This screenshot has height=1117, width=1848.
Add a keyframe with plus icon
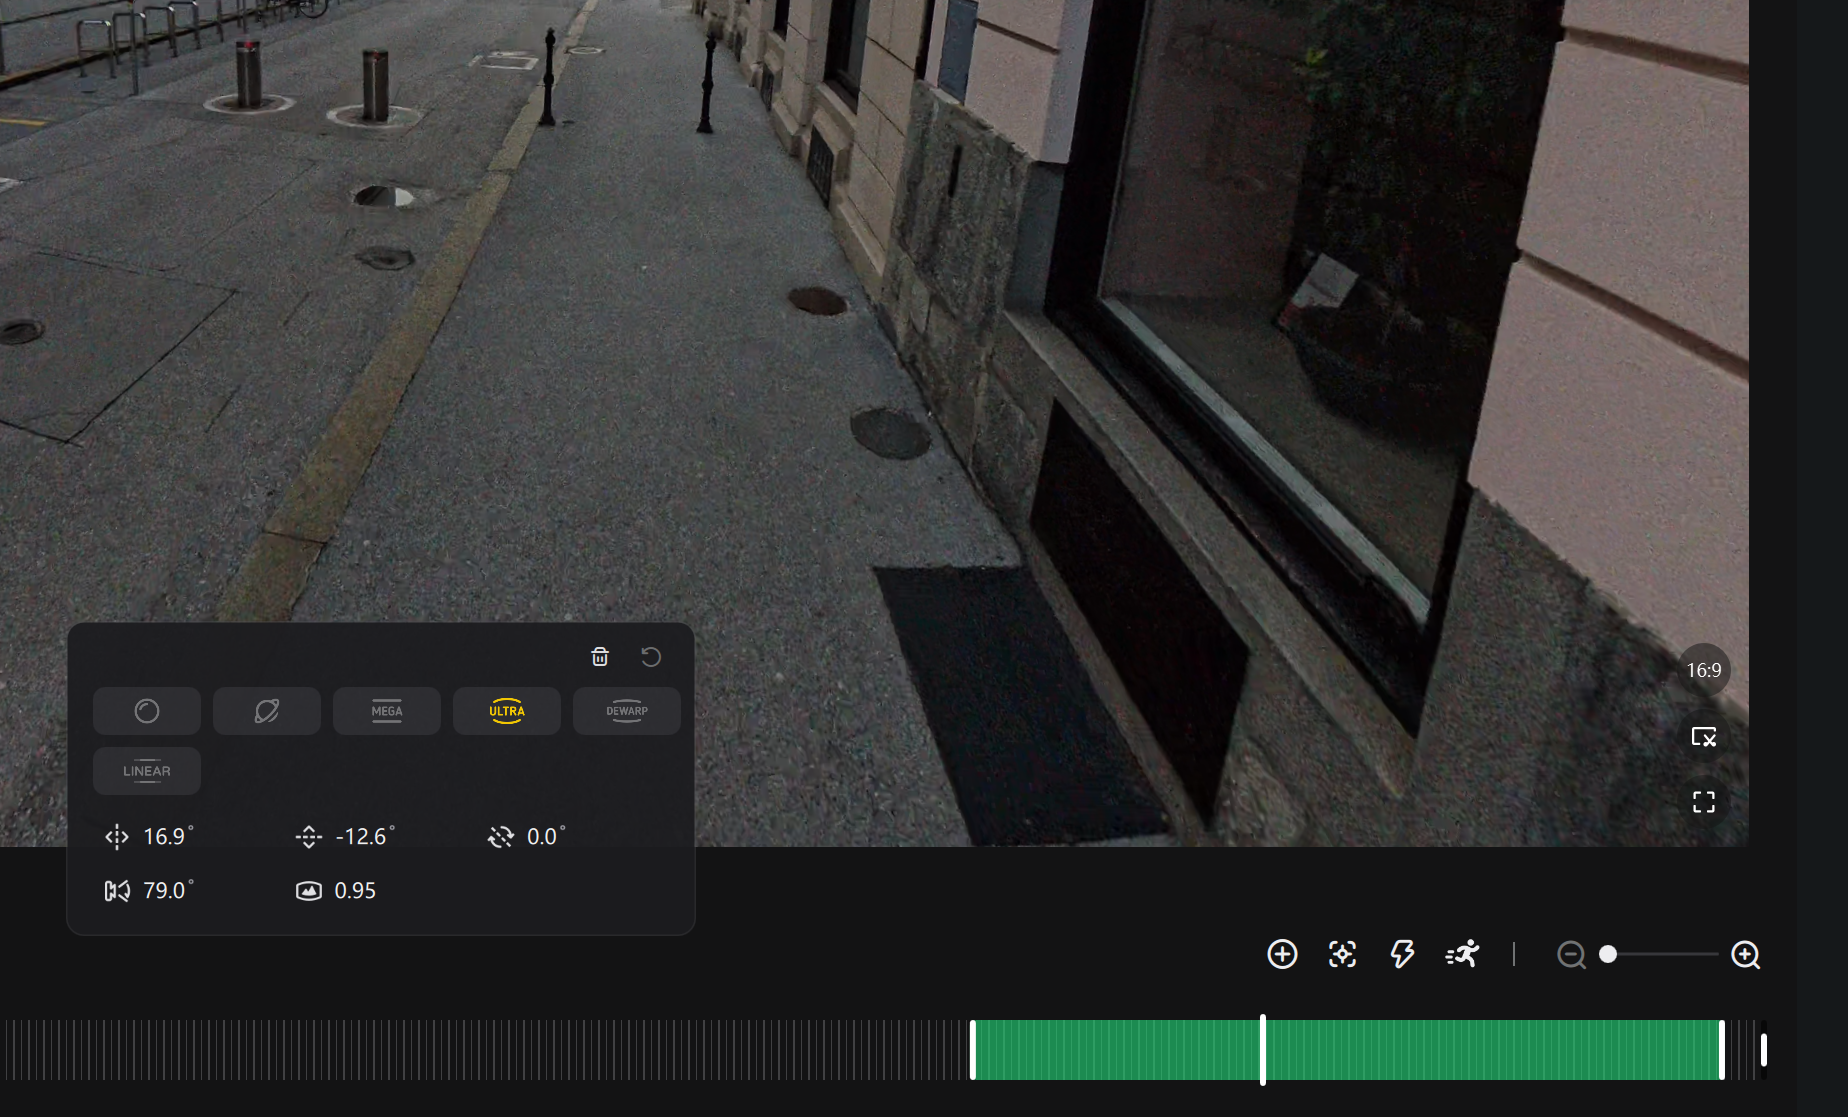[1282, 954]
